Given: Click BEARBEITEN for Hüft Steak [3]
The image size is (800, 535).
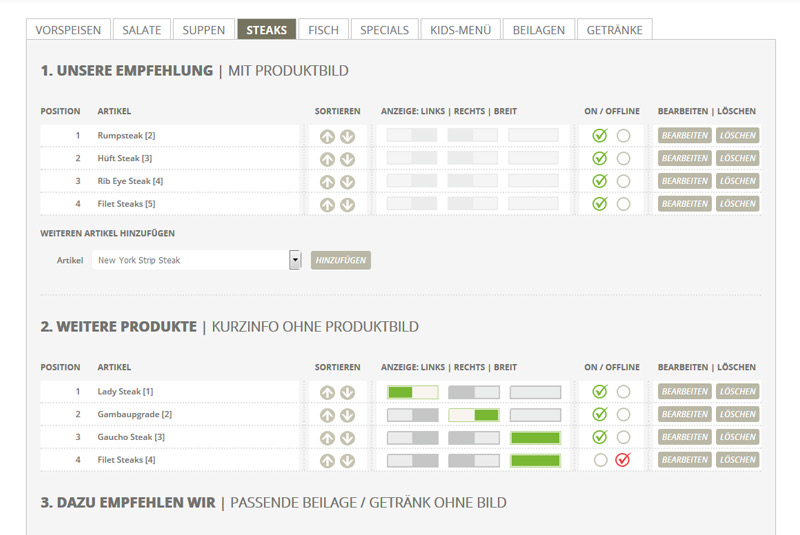Looking at the screenshot, I should pyautogui.click(x=685, y=158).
